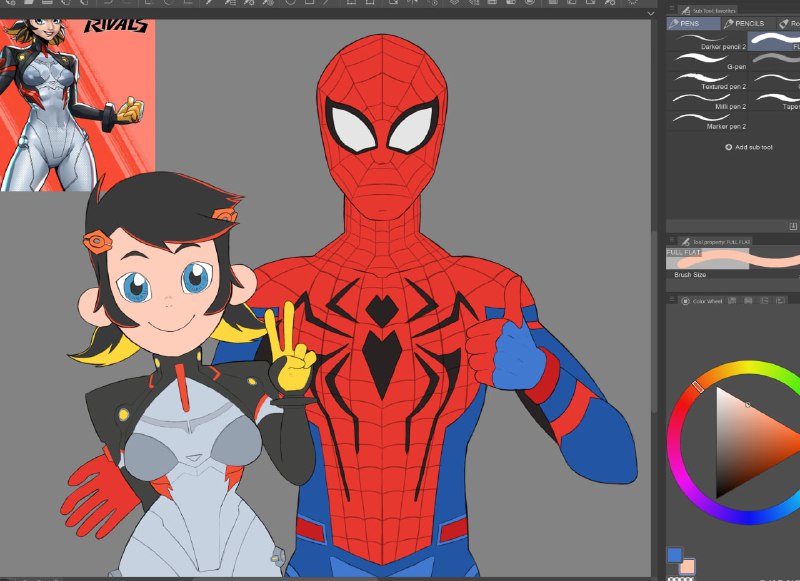Click Add sub tool
This screenshot has height=581, width=800.
[748, 147]
